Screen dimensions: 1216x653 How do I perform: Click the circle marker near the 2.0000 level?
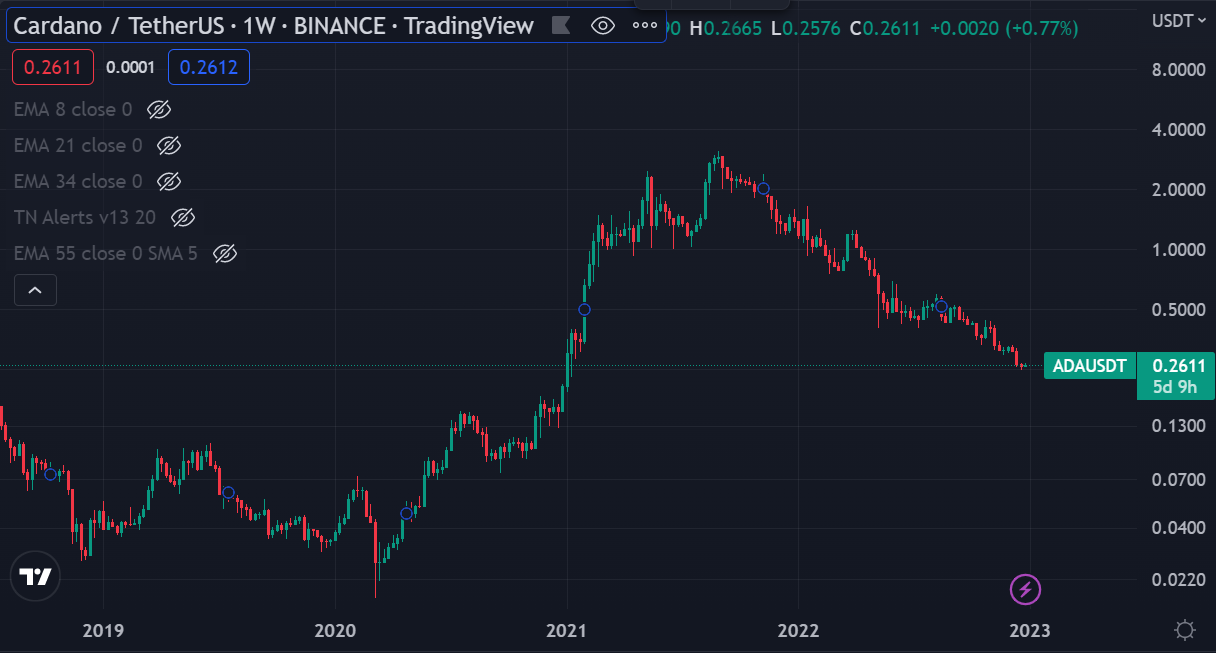click(x=763, y=188)
